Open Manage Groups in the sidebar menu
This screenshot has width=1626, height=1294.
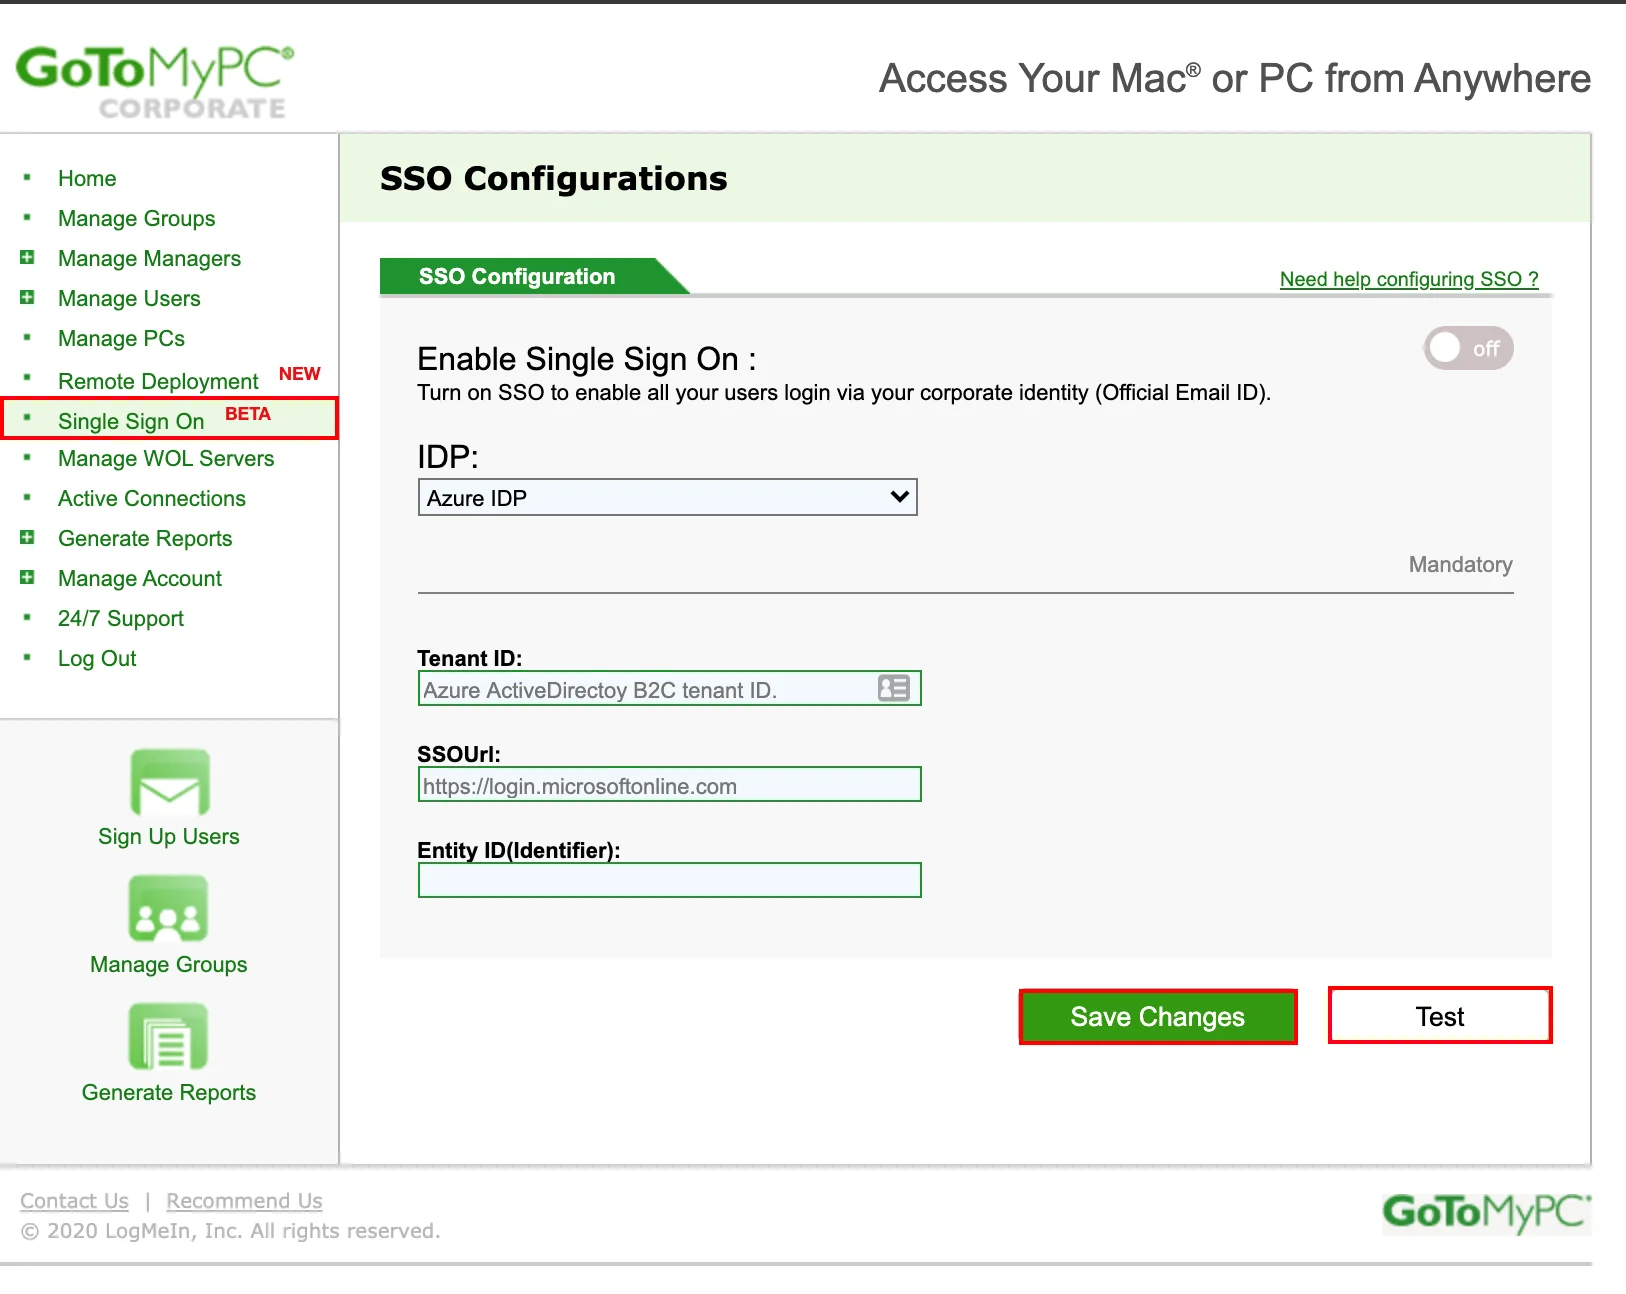(x=136, y=218)
